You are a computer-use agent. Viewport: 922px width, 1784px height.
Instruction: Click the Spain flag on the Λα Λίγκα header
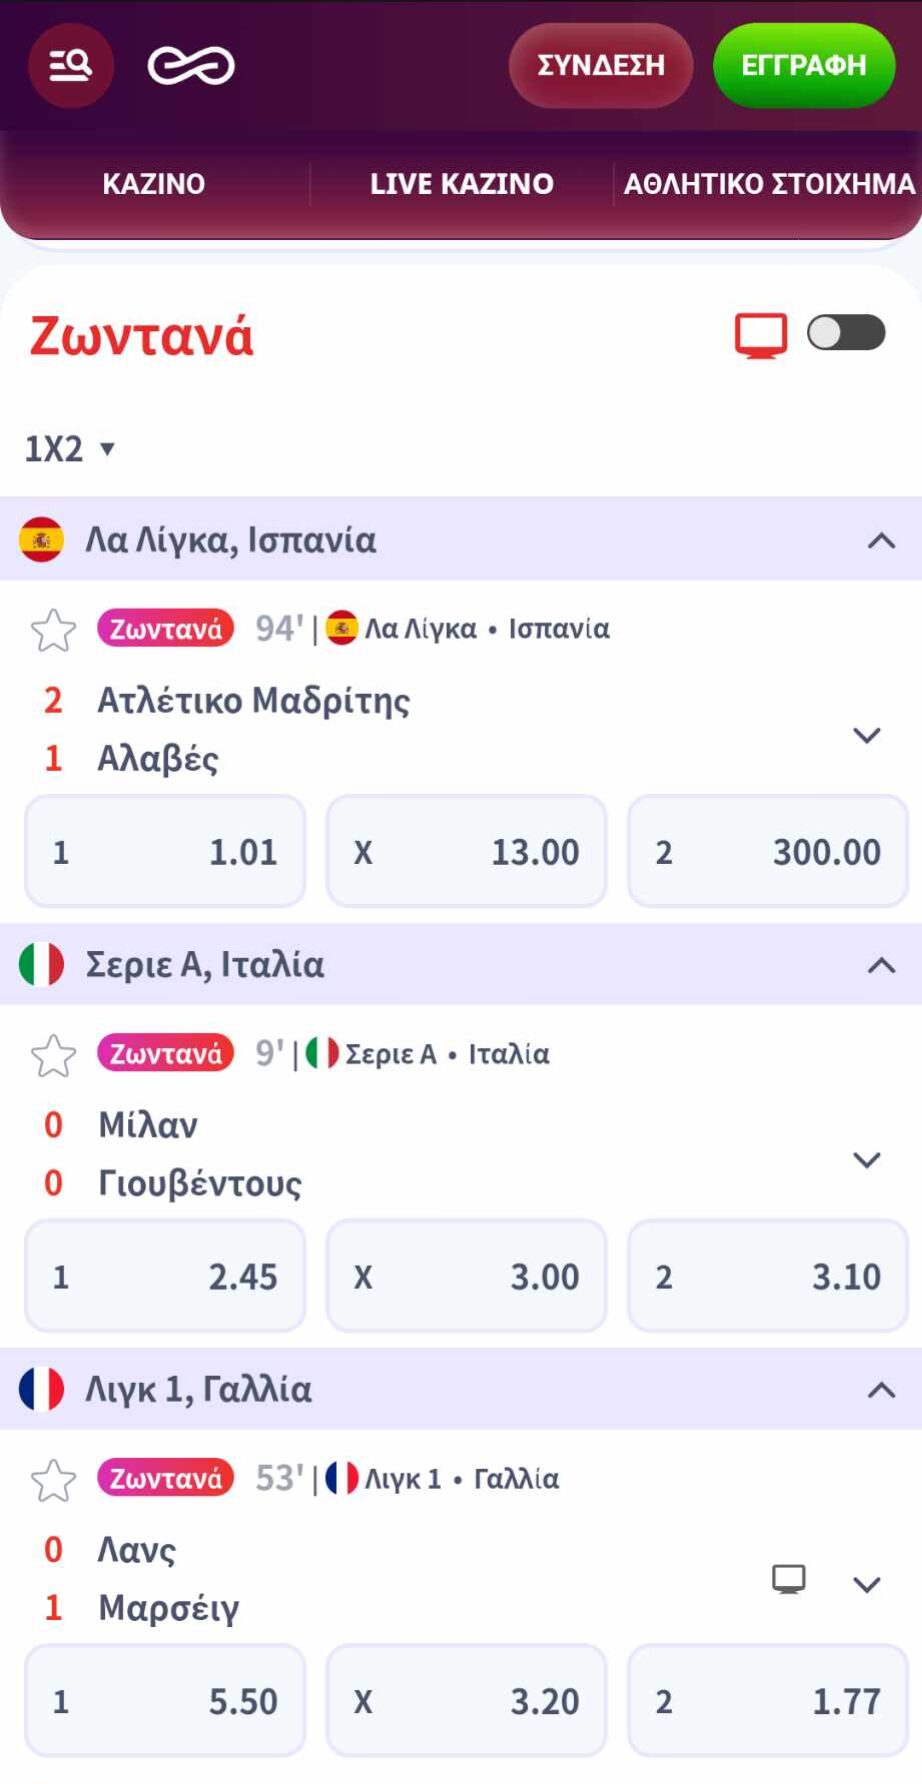point(41,539)
